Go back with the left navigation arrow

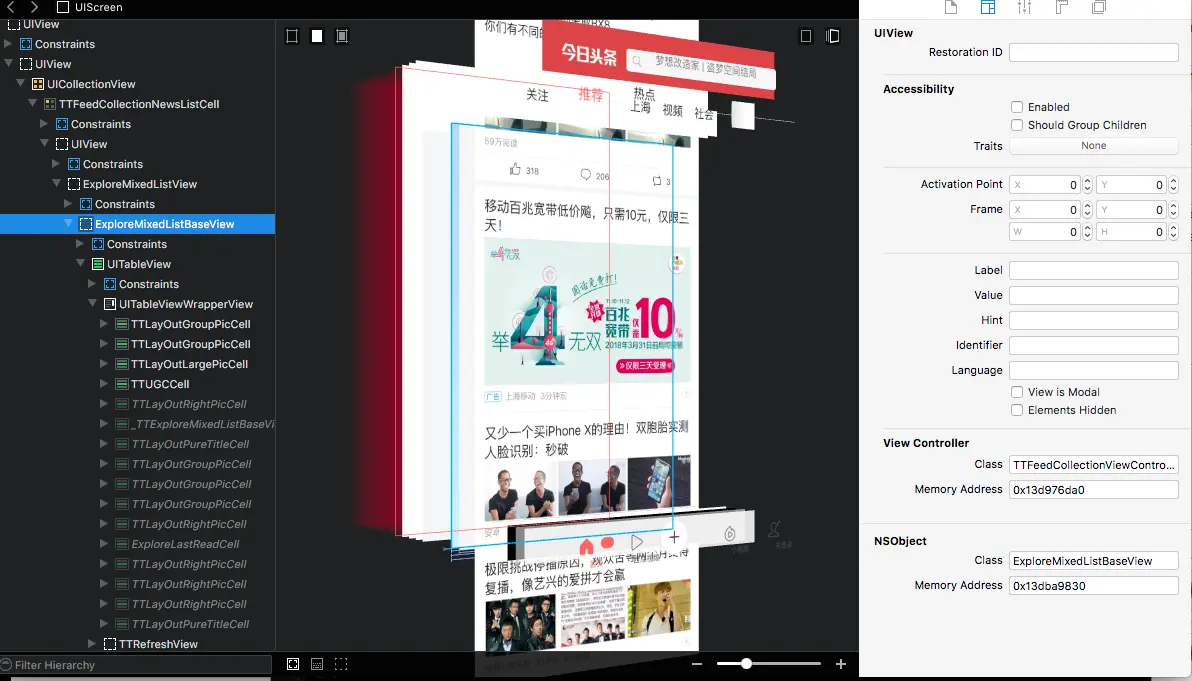tap(11, 7)
